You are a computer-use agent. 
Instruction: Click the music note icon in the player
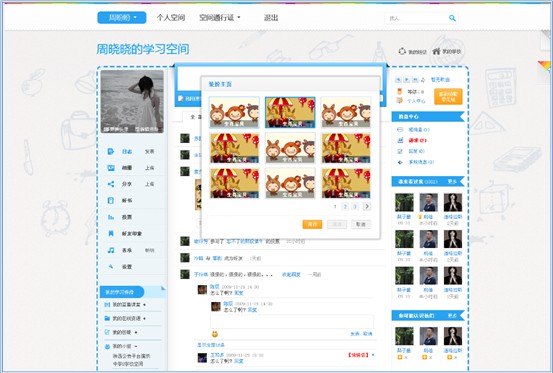(x=423, y=80)
